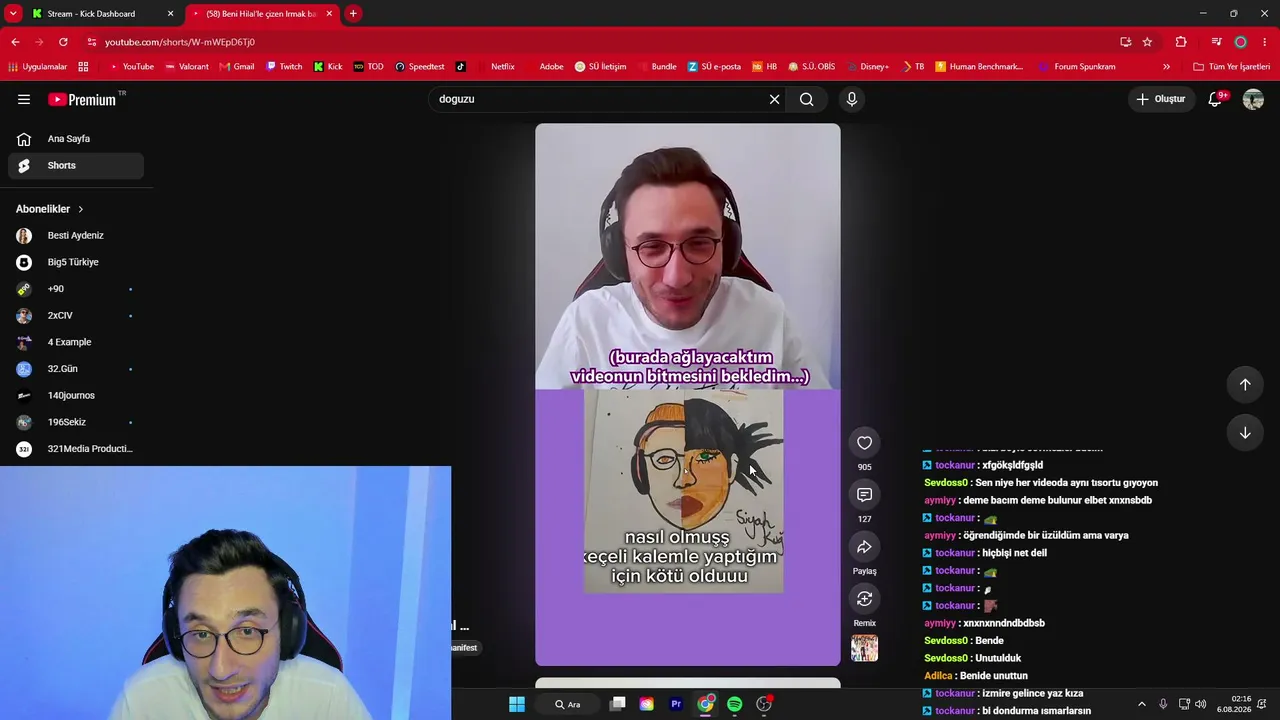The height and width of the screenshot is (720, 1280).
Task: Go back in the browser
Action: [x=15, y=42]
